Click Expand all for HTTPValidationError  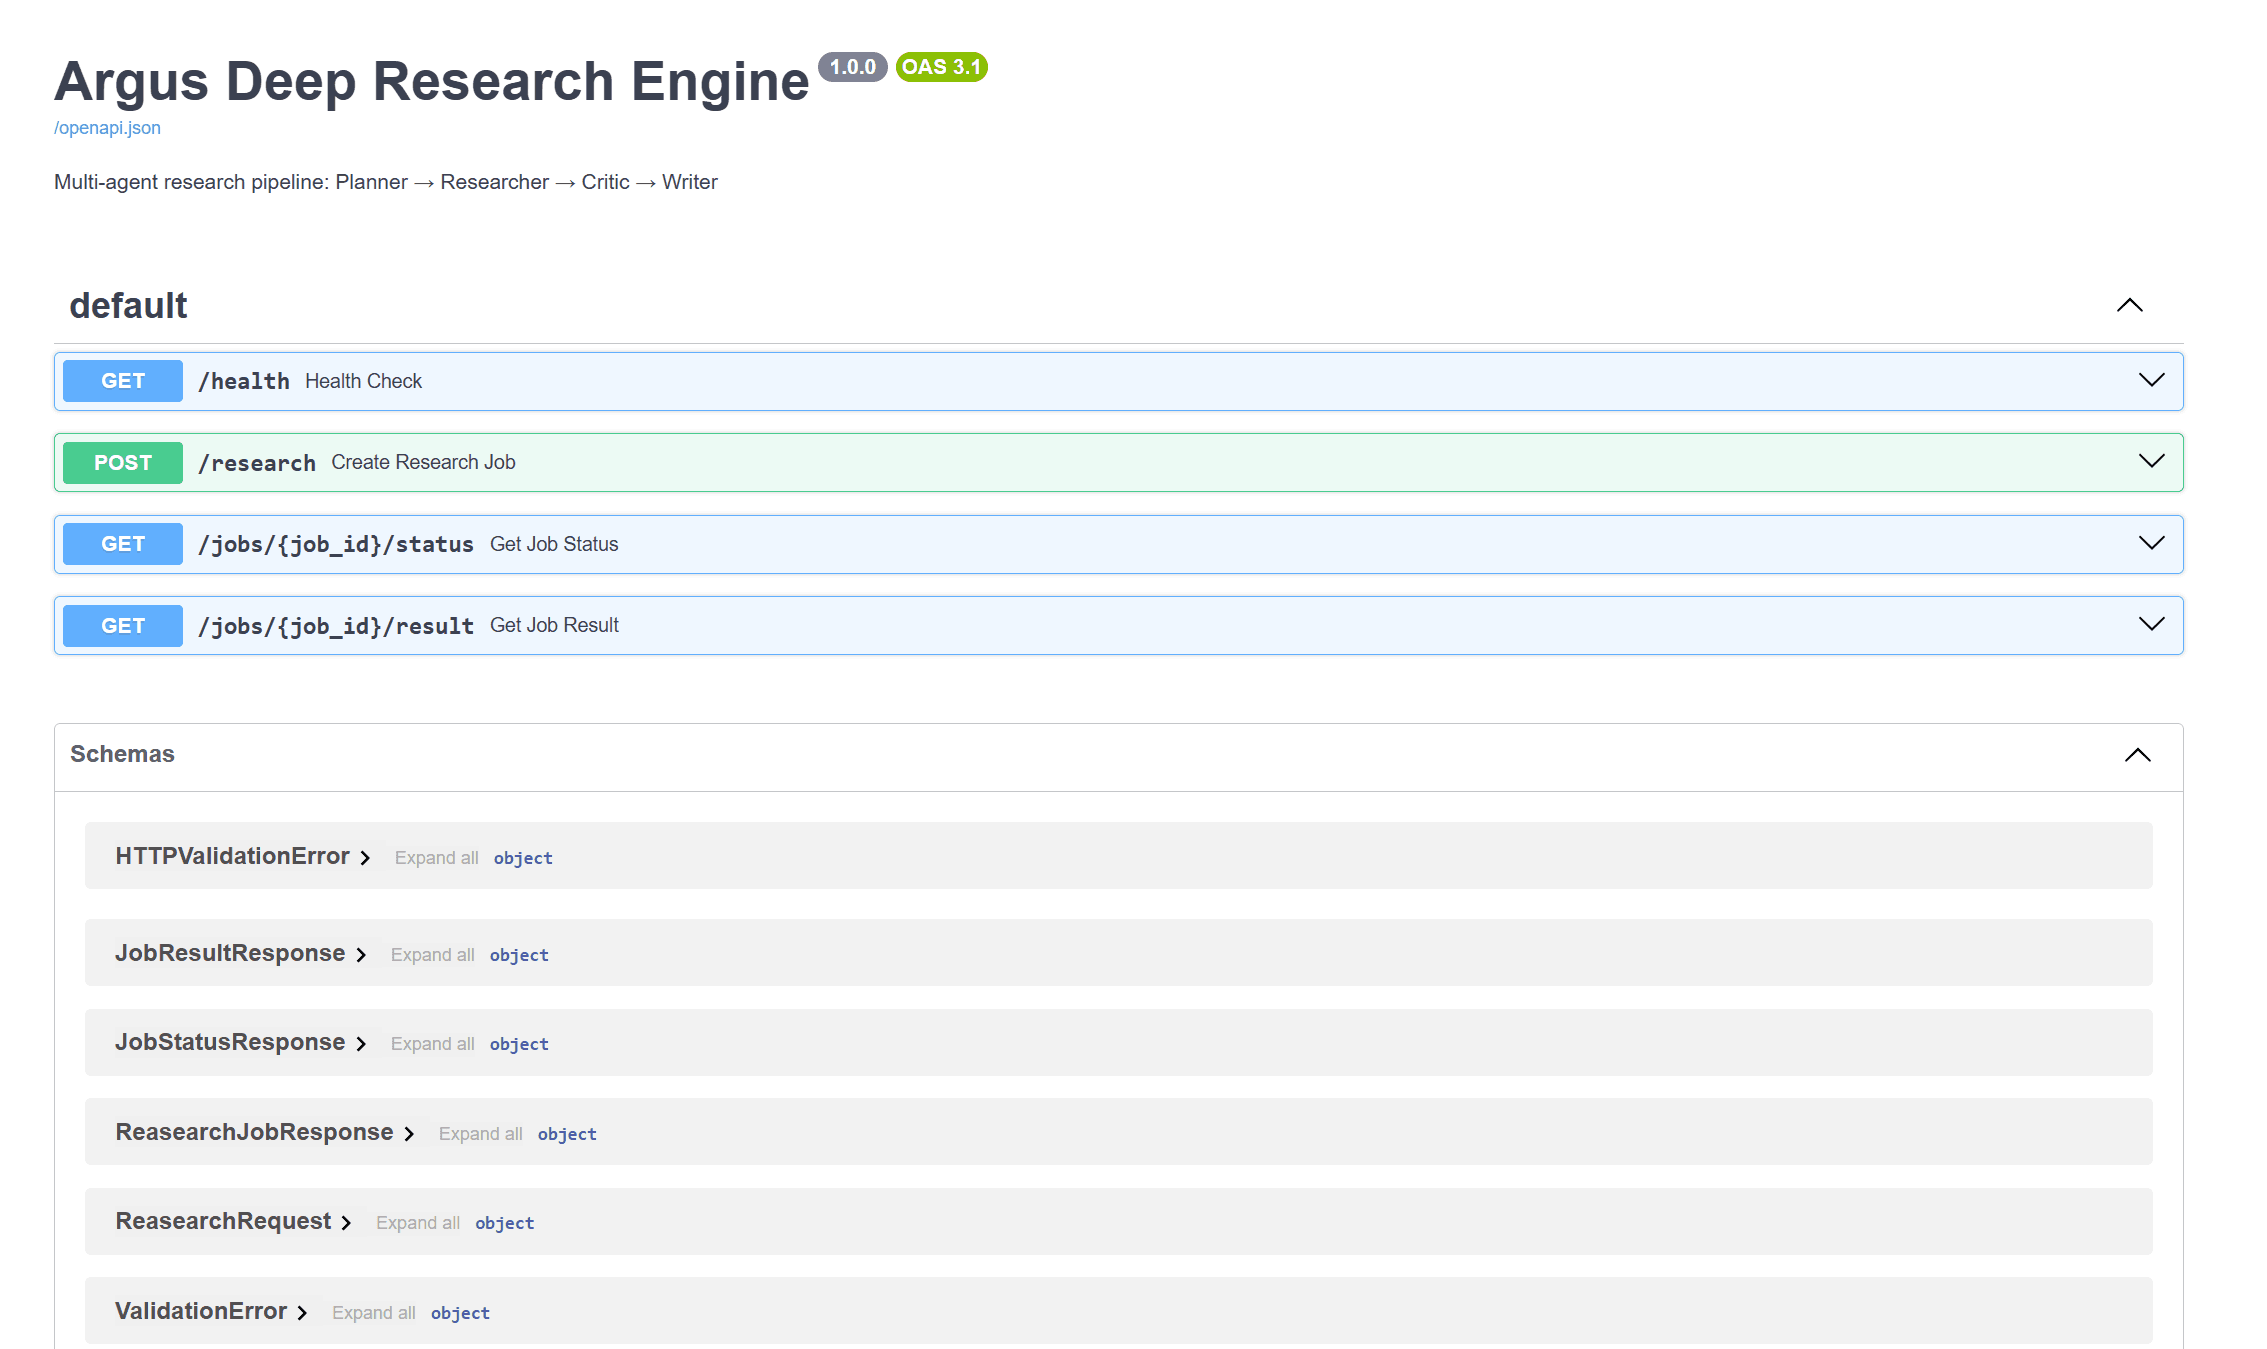tap(436, 857)
